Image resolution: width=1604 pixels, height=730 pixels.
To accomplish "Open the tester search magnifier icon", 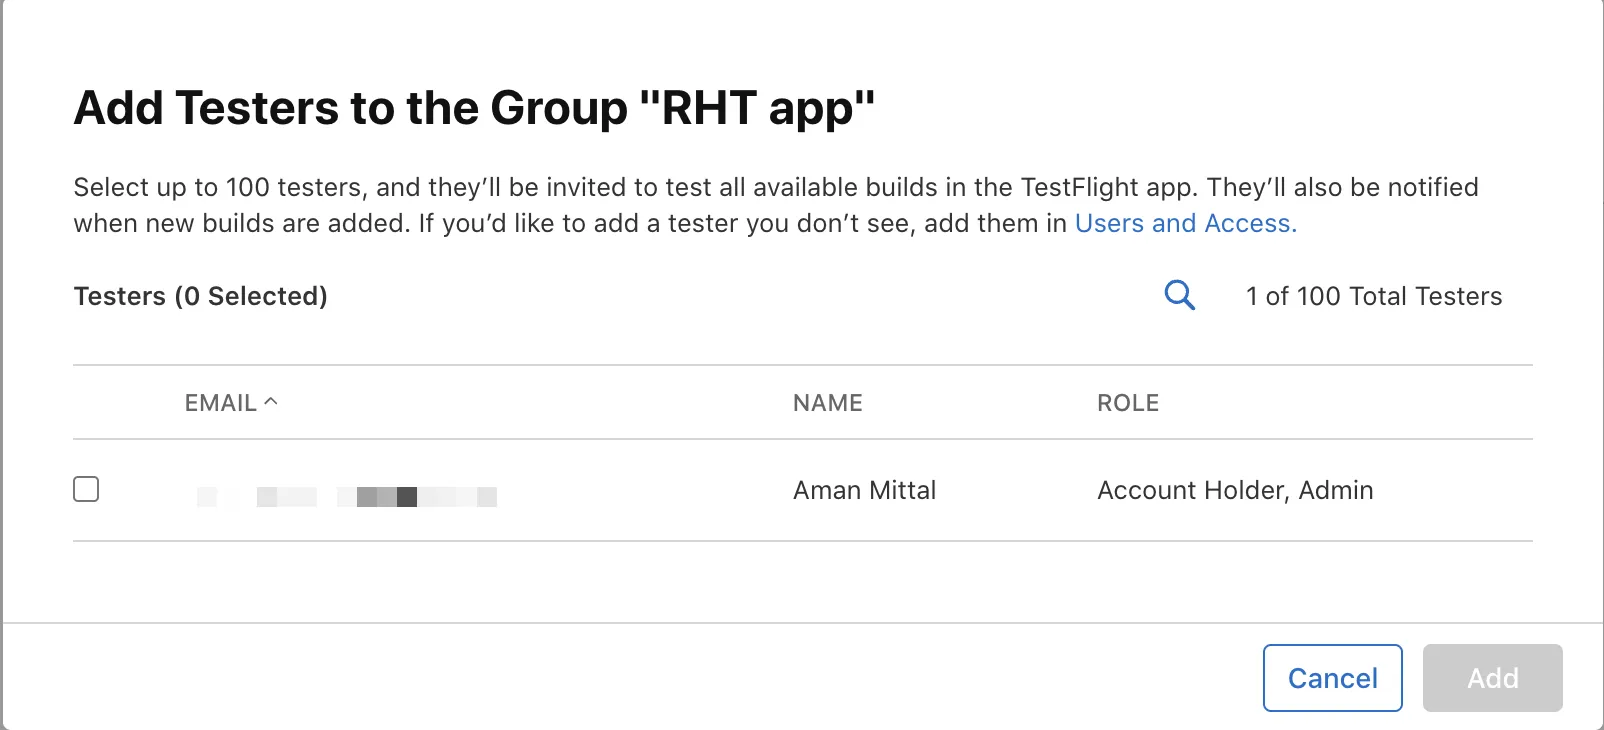I will (1180, 295).
